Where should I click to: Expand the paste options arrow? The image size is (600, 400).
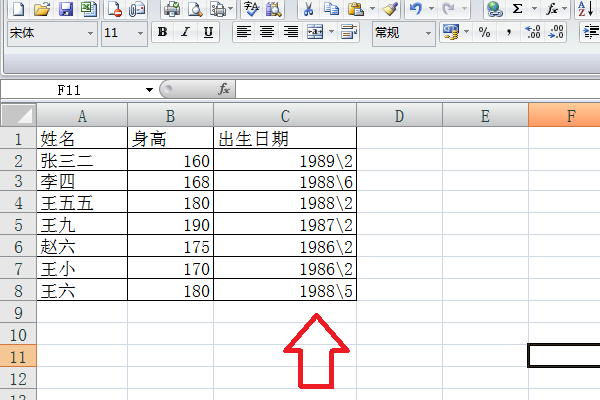point(372,8)
